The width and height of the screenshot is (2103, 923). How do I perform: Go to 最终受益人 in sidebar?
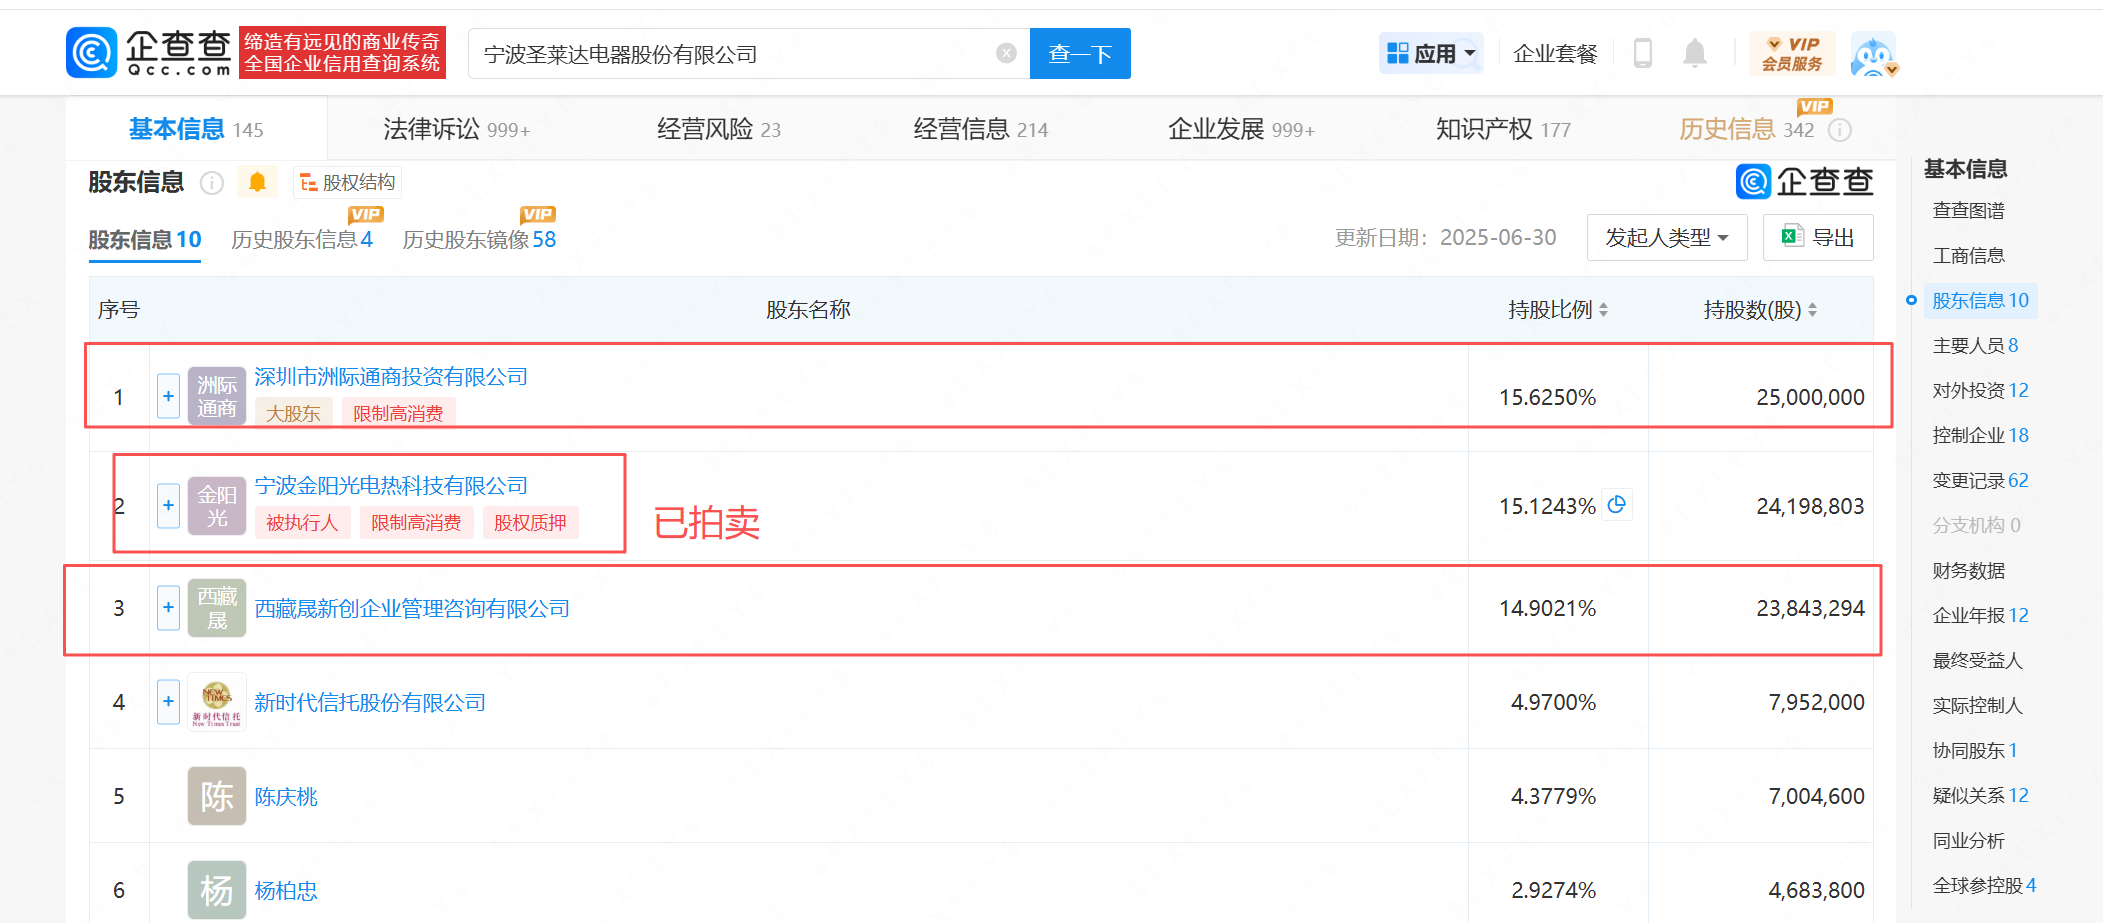click(1977, 661)
